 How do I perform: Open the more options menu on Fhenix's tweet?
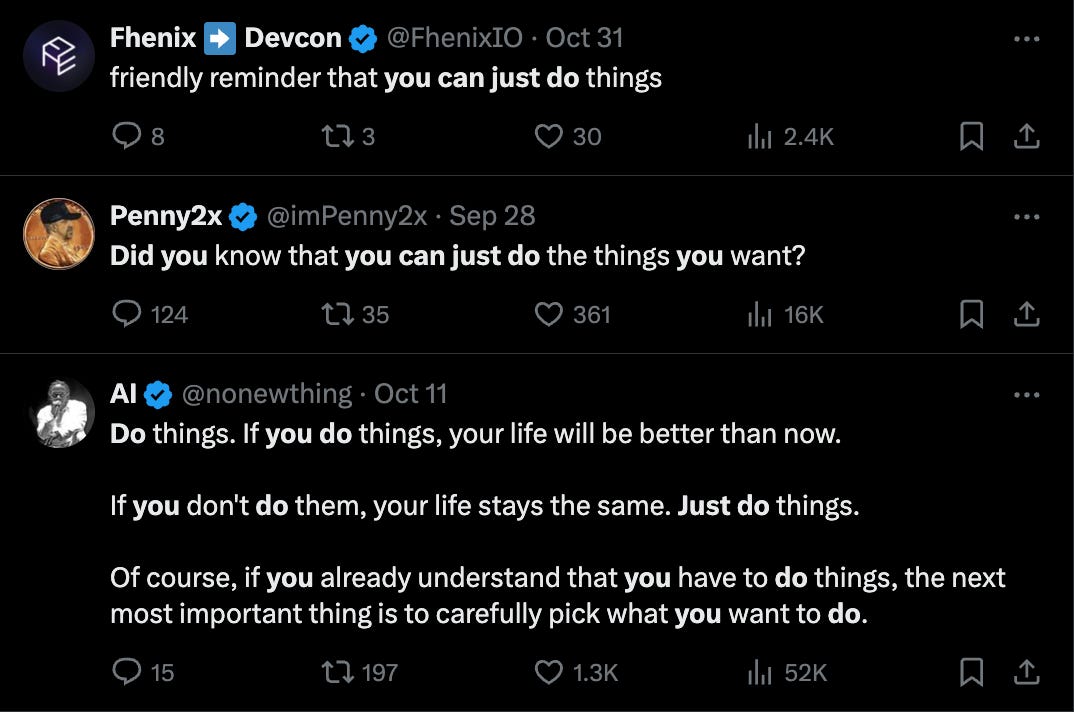(1026, 37)
